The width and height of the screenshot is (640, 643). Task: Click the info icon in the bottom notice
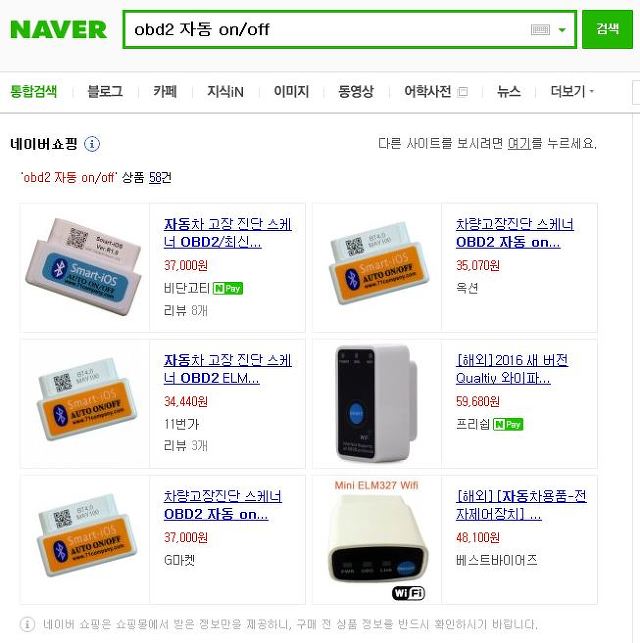coord(27,625)
